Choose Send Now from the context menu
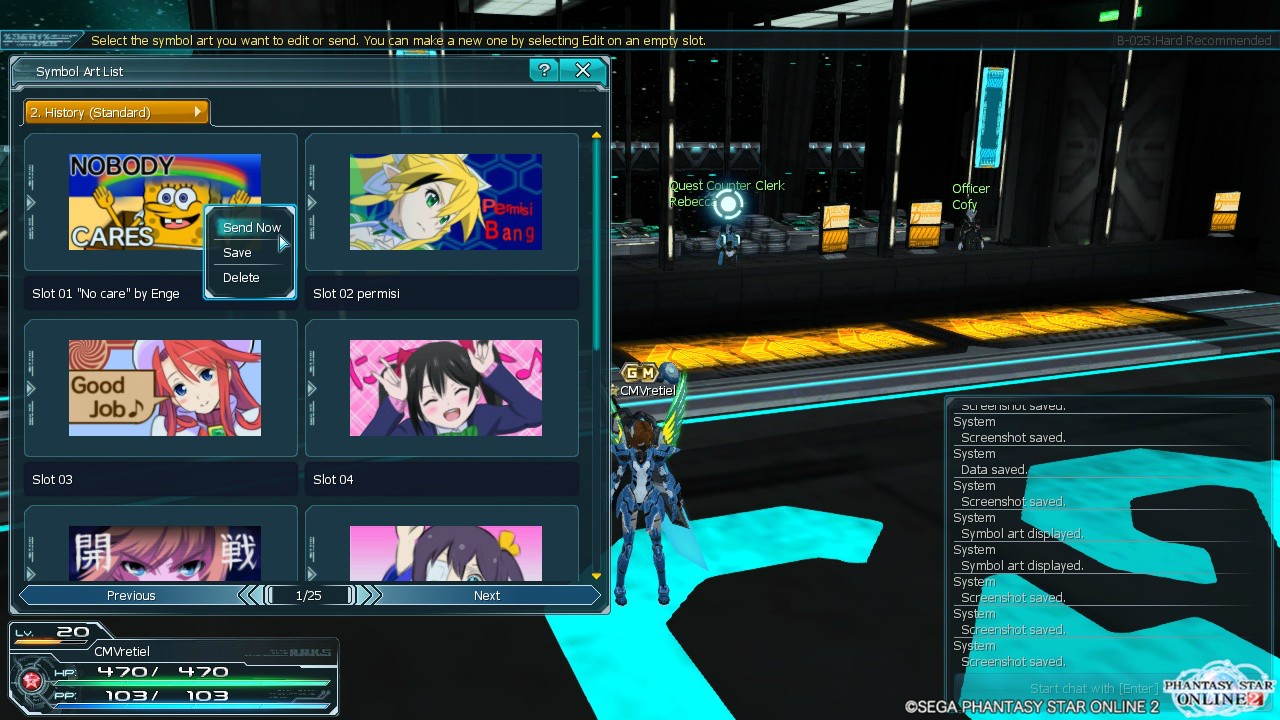The image size is (1280, 720). (251, 228)
